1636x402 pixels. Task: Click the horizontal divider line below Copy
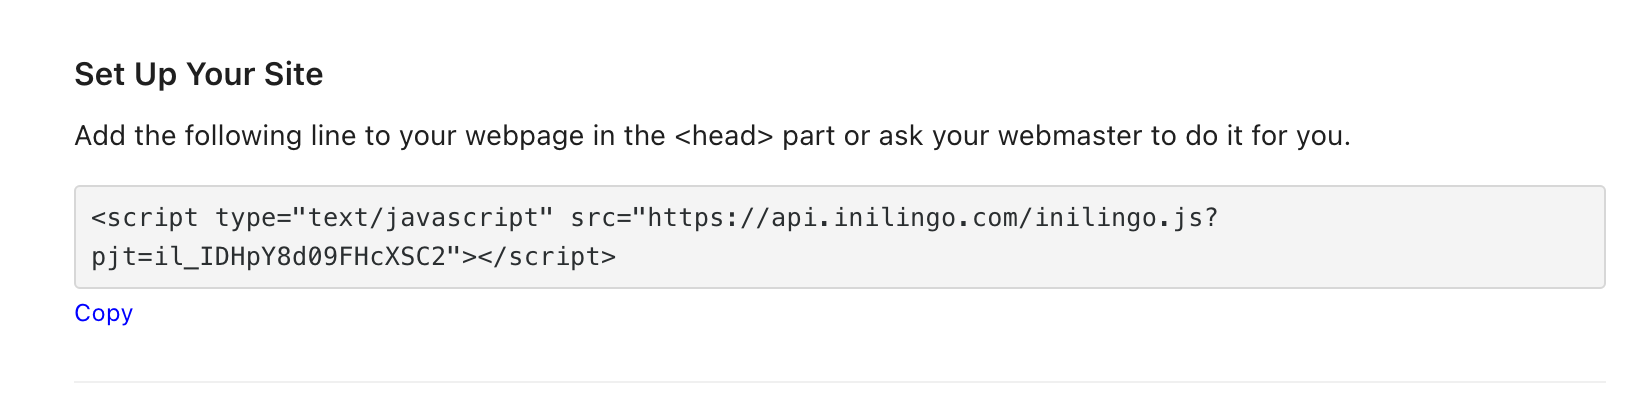click(x=839, y=381)
